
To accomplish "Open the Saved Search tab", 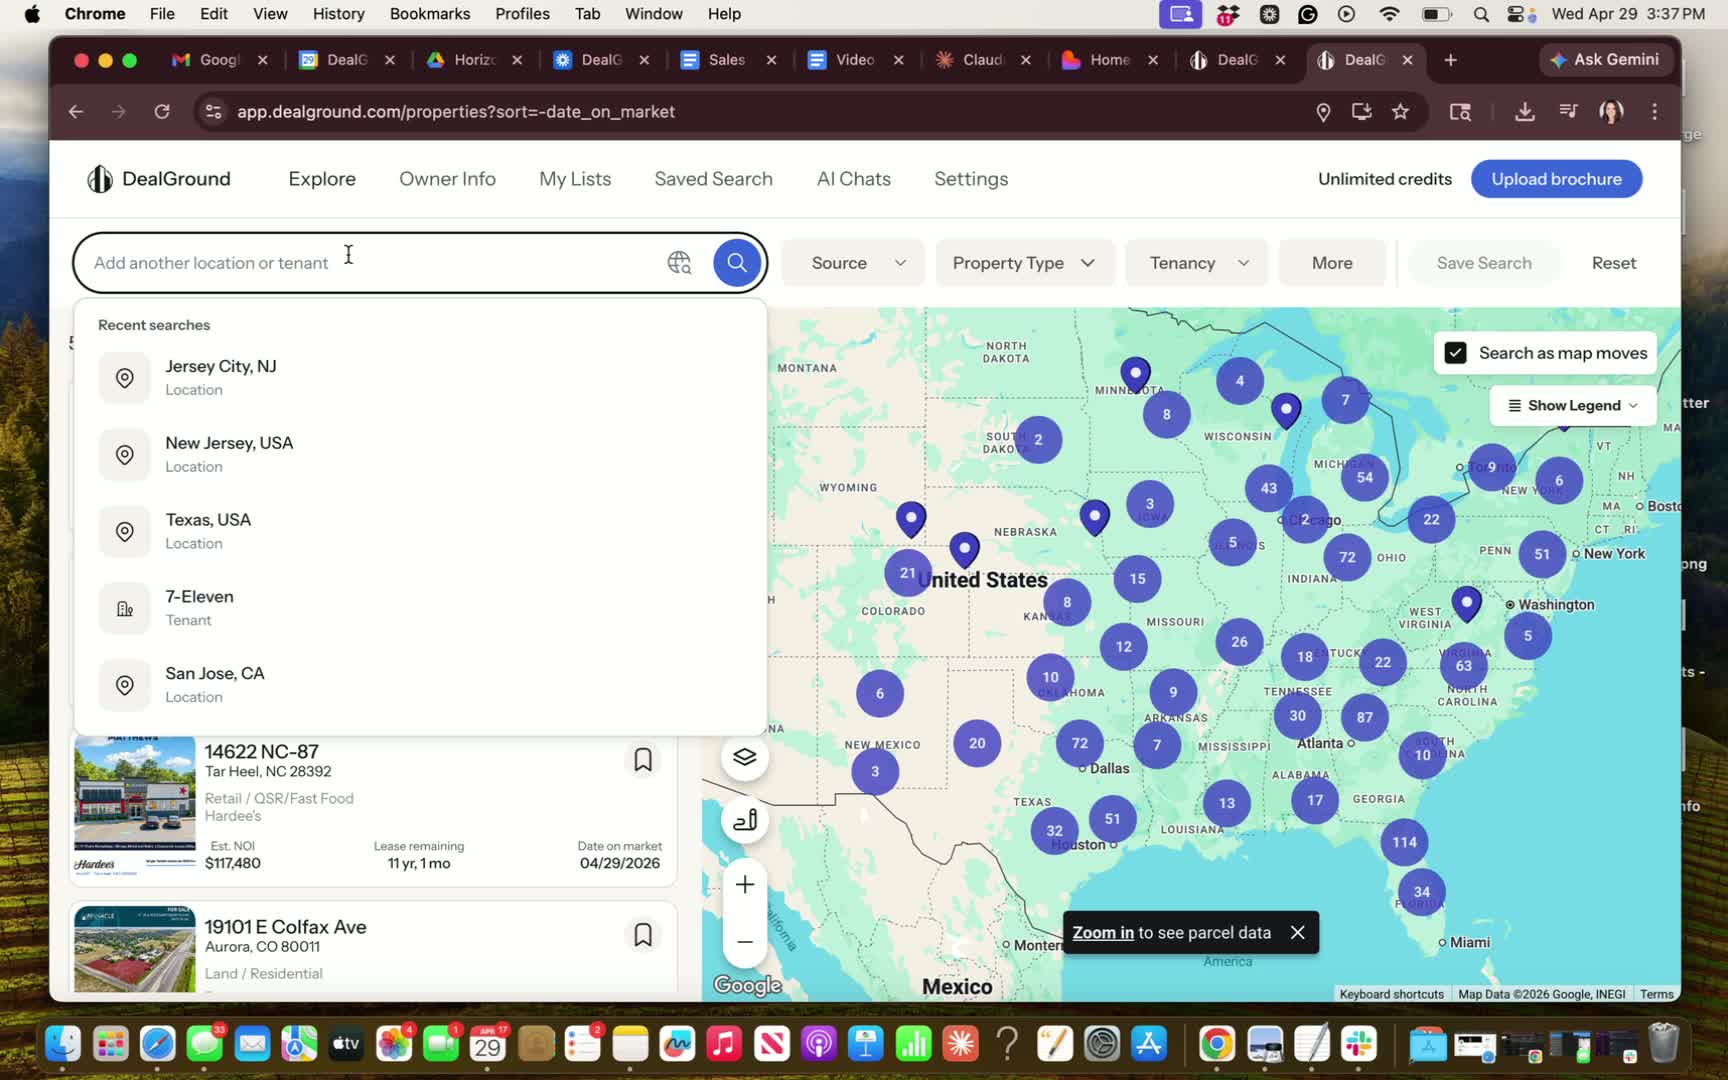I will (x=713, y=179).
